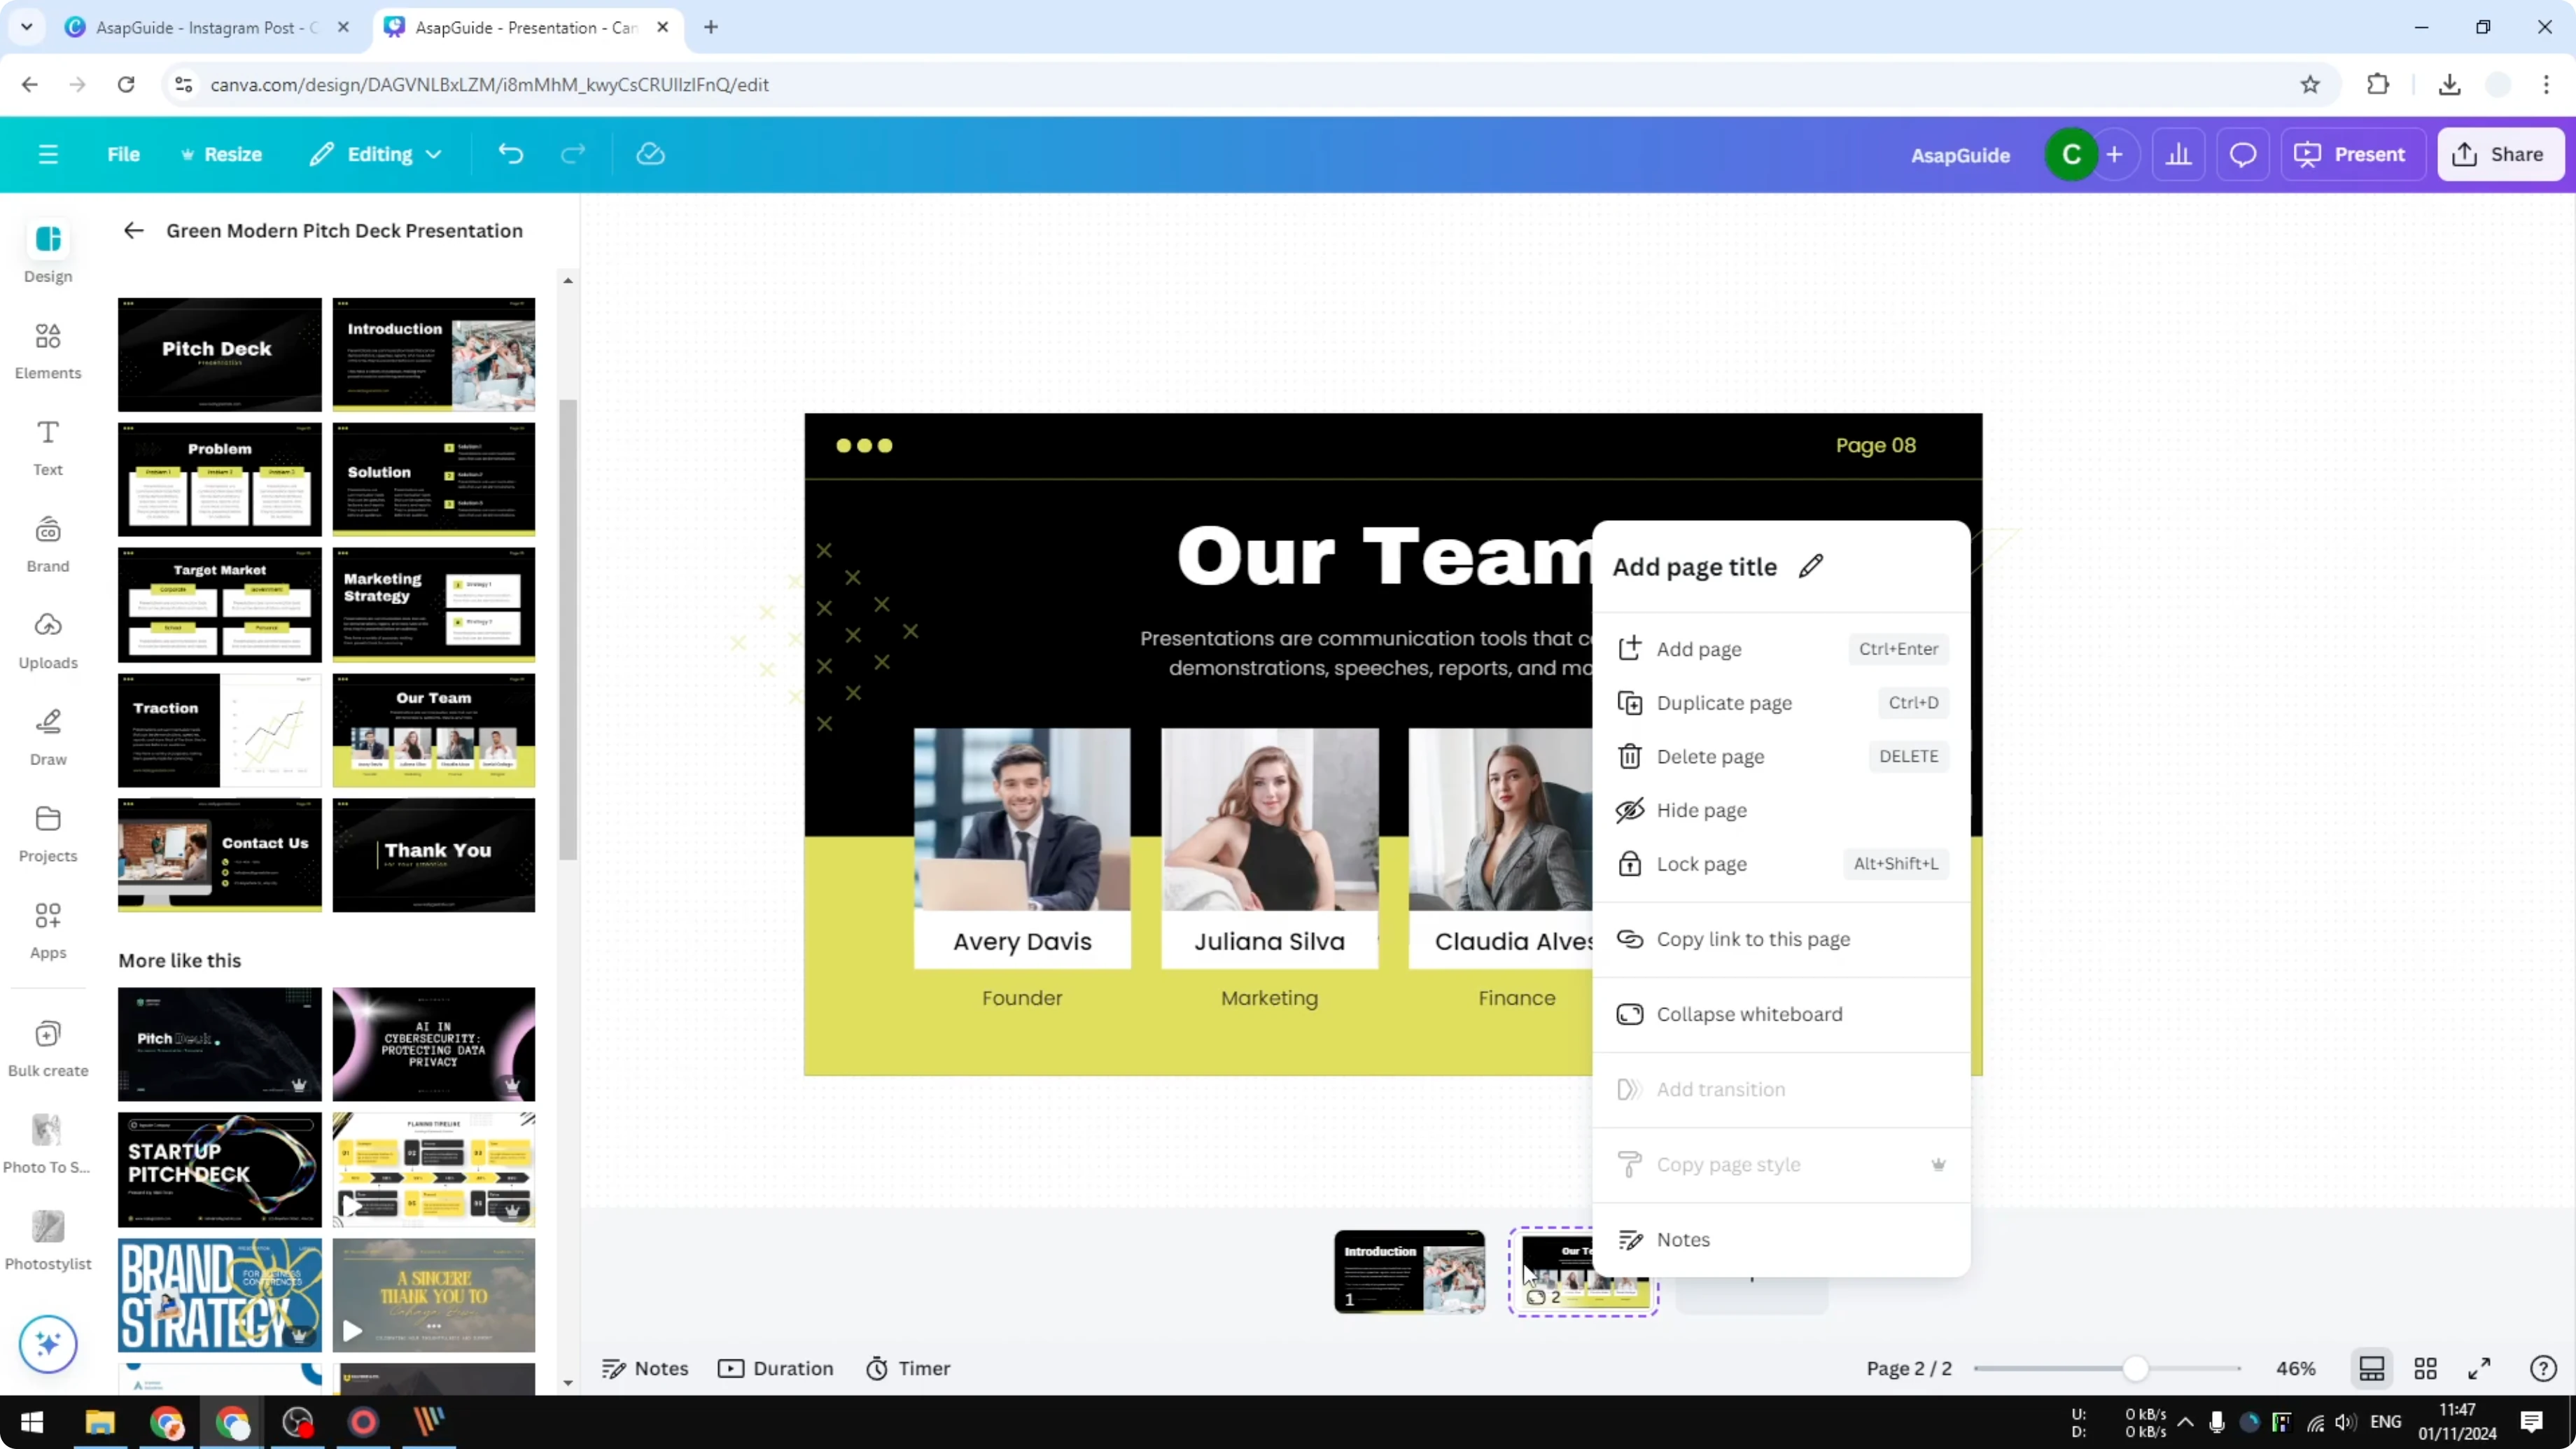
Task: Hide the current page via context menu
Action: 1701,810
